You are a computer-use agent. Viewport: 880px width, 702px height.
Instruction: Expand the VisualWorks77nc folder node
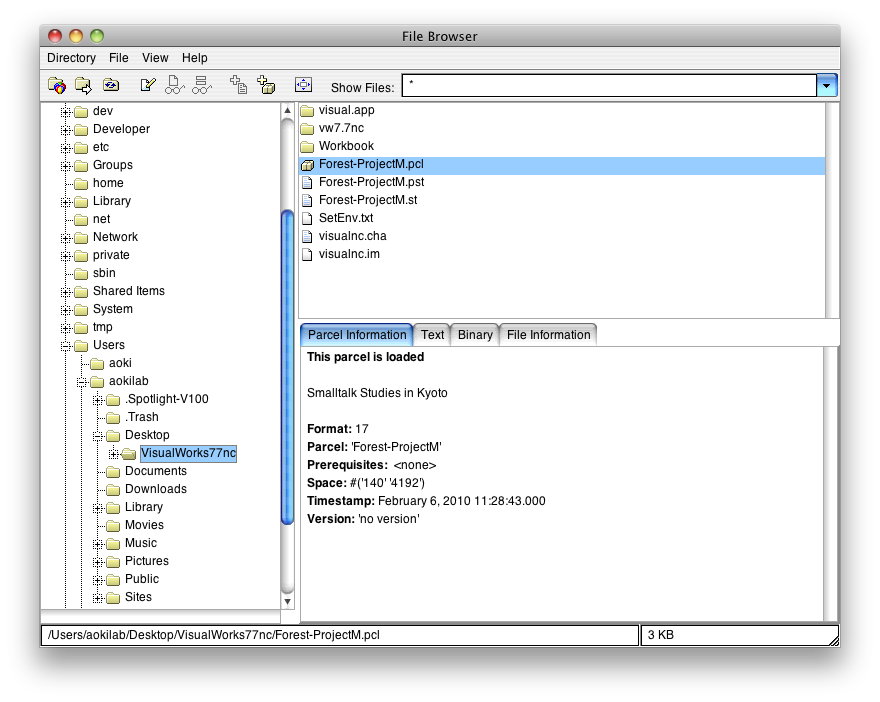114,453
